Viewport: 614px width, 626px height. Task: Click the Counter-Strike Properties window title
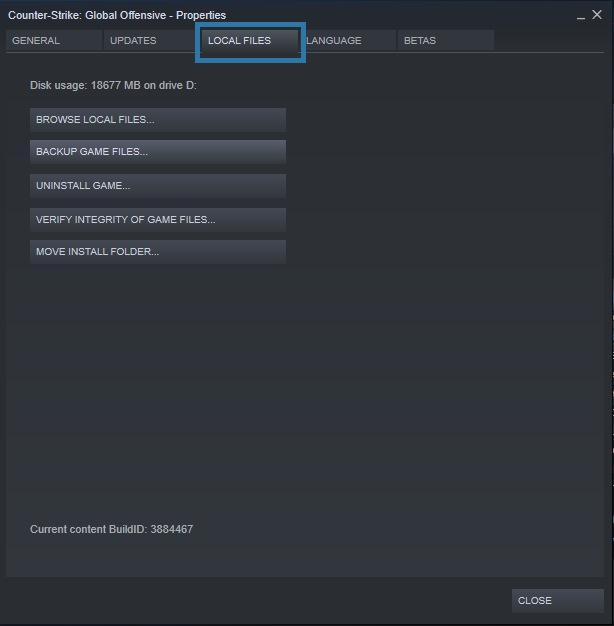[117, 15]
